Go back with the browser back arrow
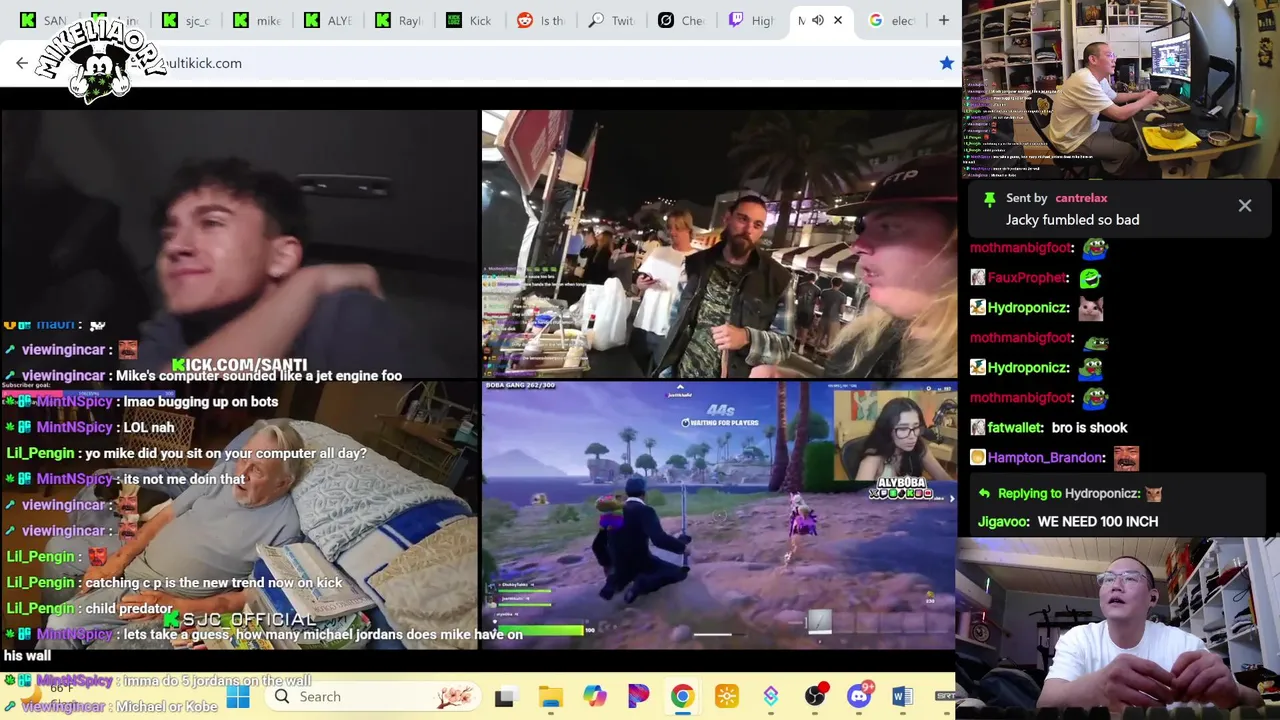The height and width of the screenshot is (720, 1280). (x=22, y=63)
